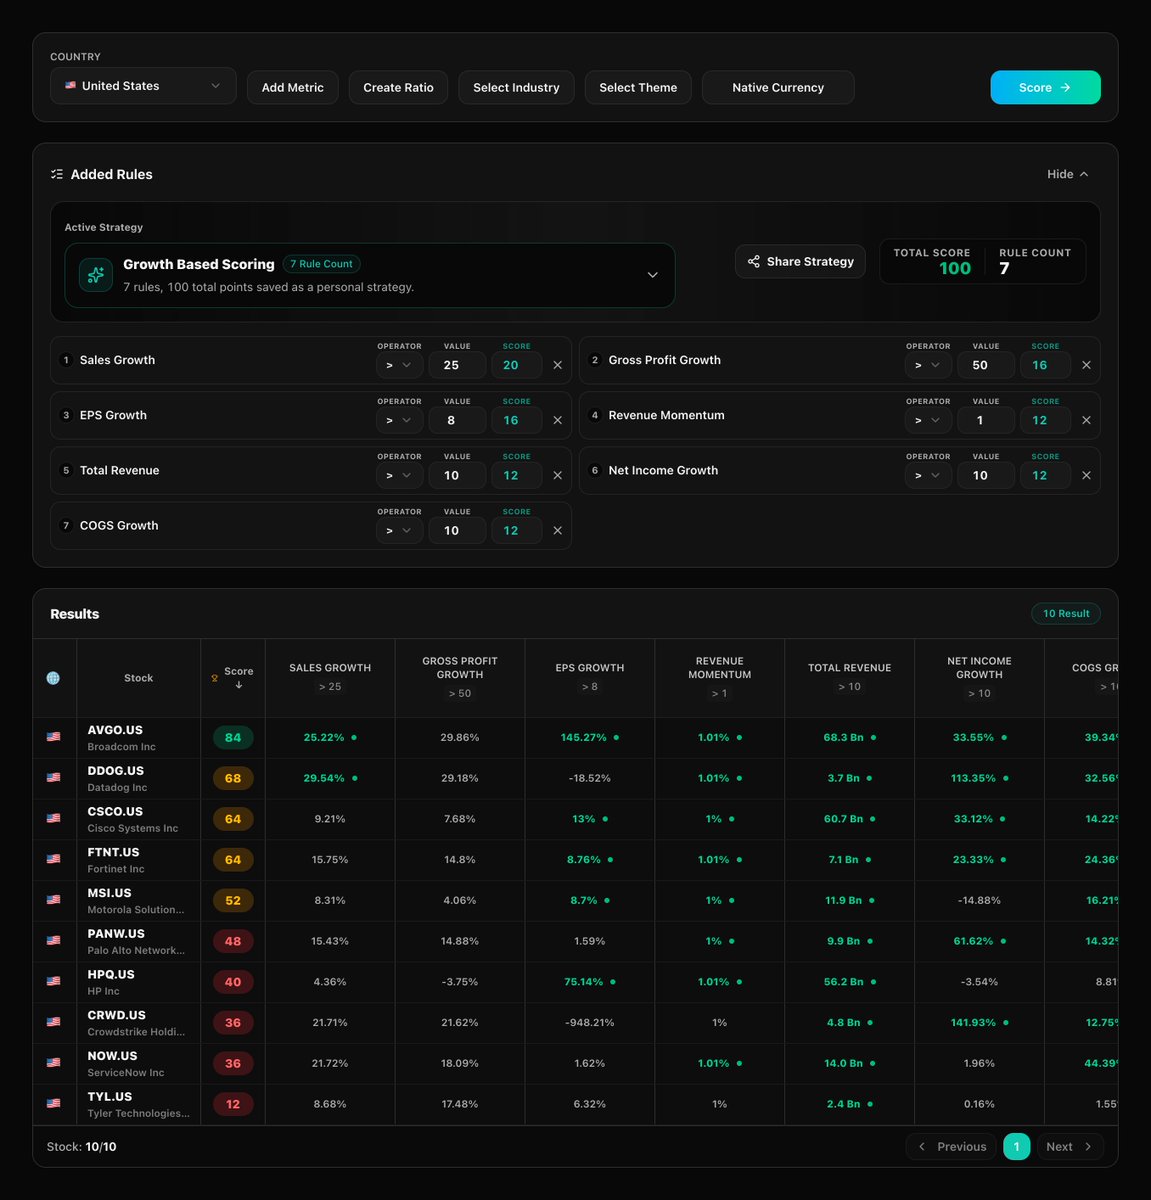Open EPS Growth operator dropdown
Viewport: 1151px width, 1200px height.
click(x=399, y=420)
